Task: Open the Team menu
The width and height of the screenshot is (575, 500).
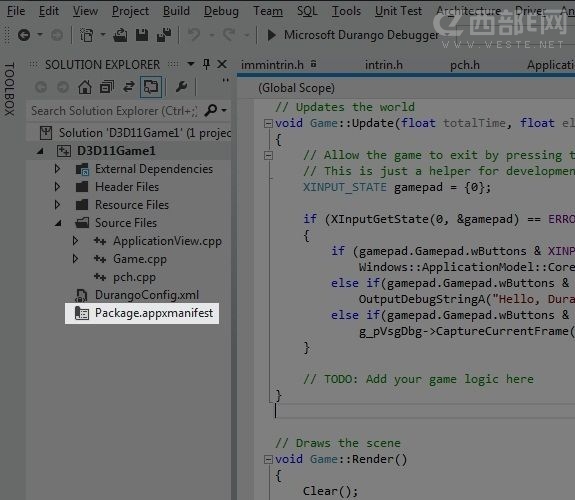Action: (x=268, y=11)
